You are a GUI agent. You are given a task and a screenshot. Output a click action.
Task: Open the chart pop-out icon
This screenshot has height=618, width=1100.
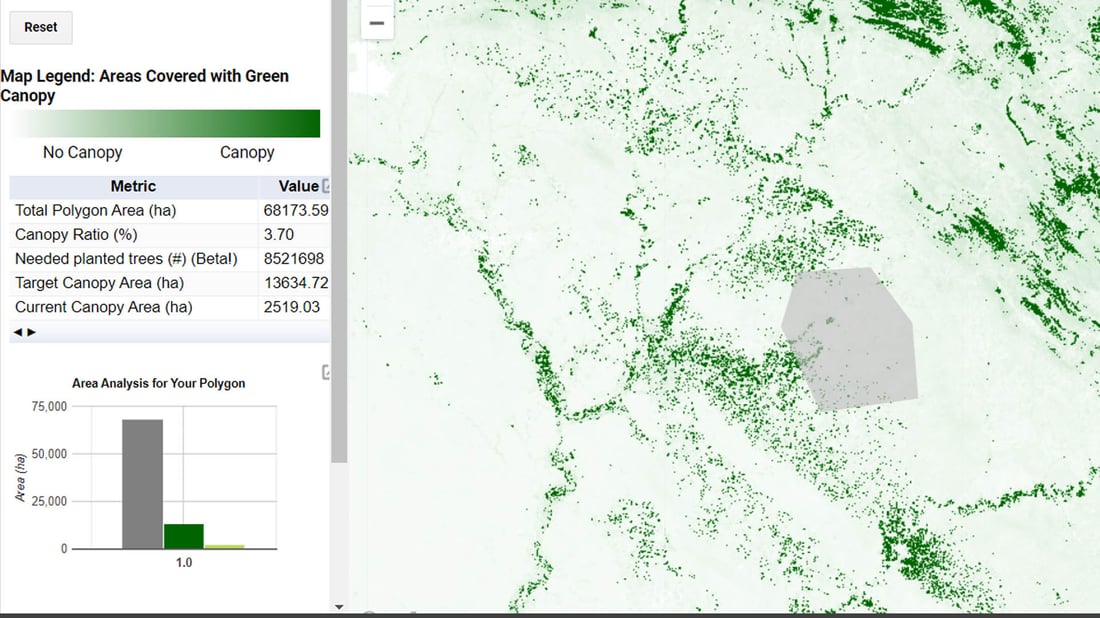click(x=326, y=373)
